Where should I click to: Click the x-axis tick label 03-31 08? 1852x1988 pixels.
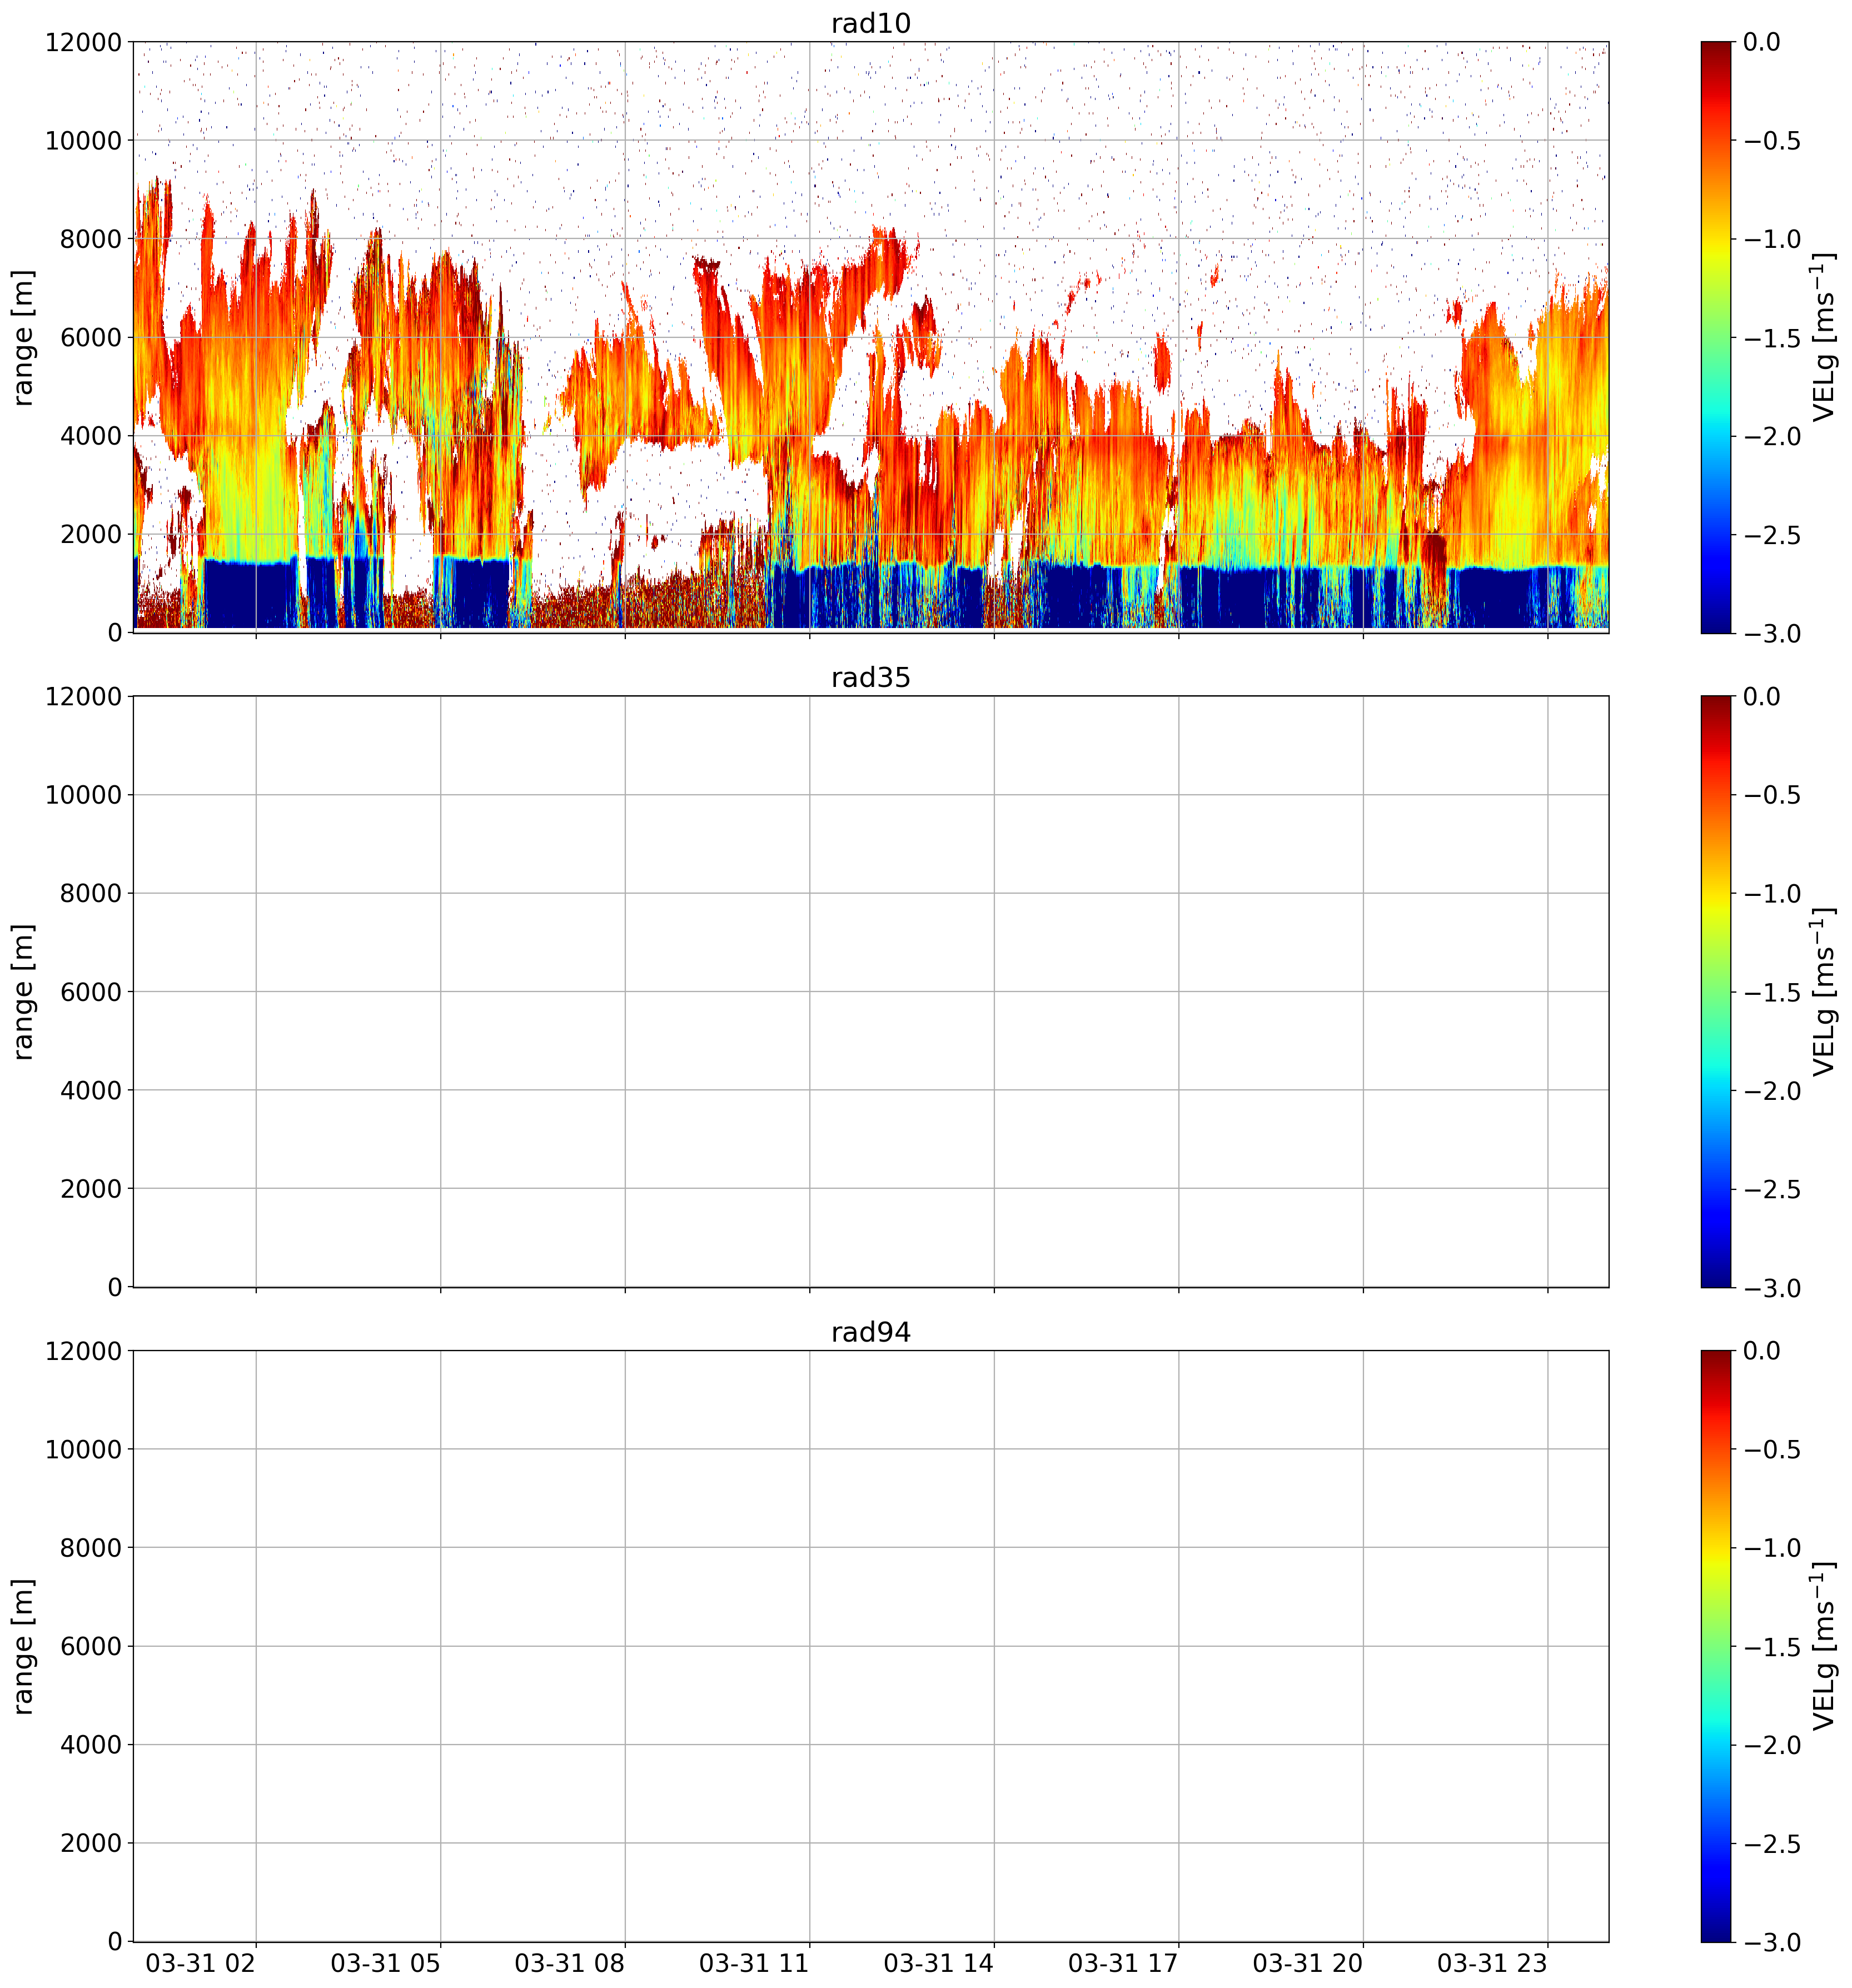[570, 1963]
